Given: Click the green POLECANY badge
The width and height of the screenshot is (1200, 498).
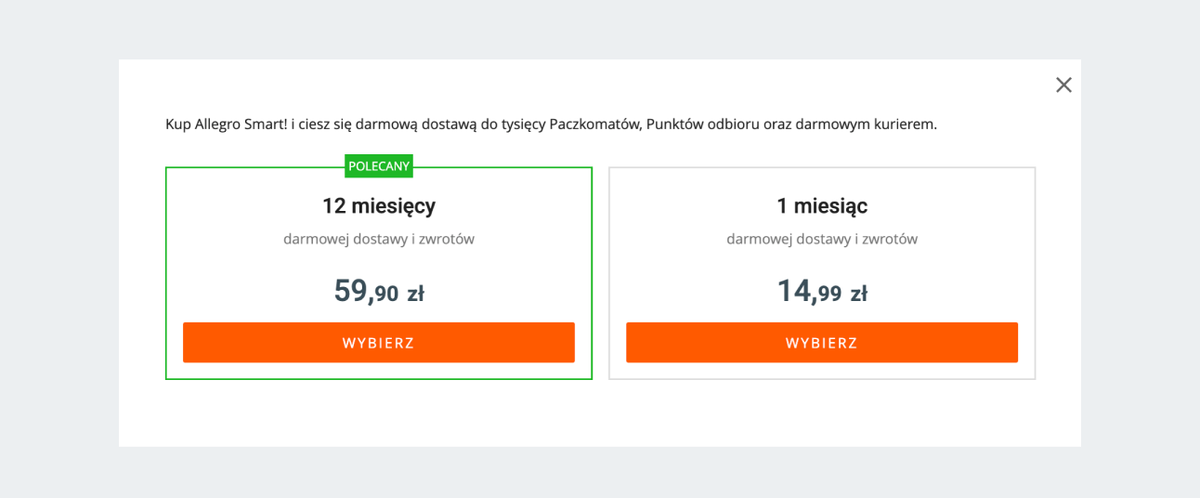Looking at the screenshot, I should [379, 166].
